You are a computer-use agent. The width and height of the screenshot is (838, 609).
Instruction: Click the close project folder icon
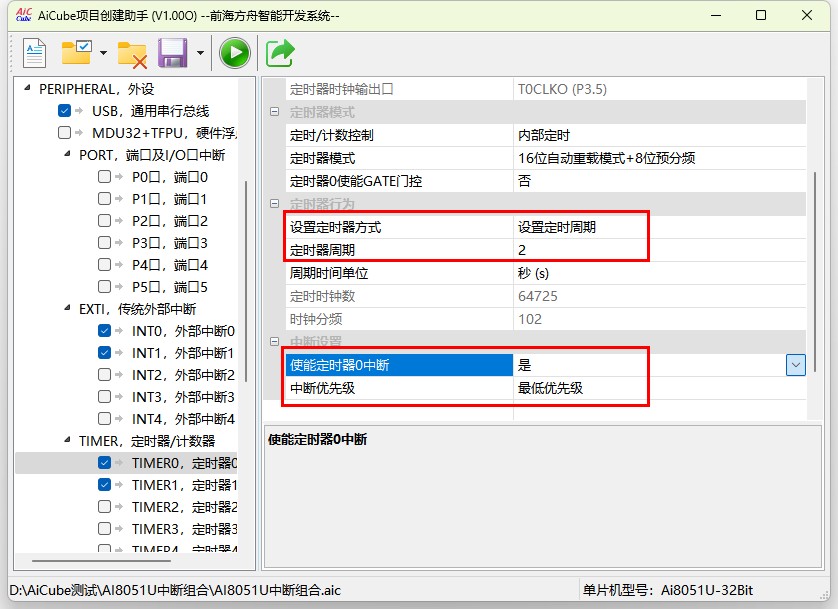click(x=133, y=55)
